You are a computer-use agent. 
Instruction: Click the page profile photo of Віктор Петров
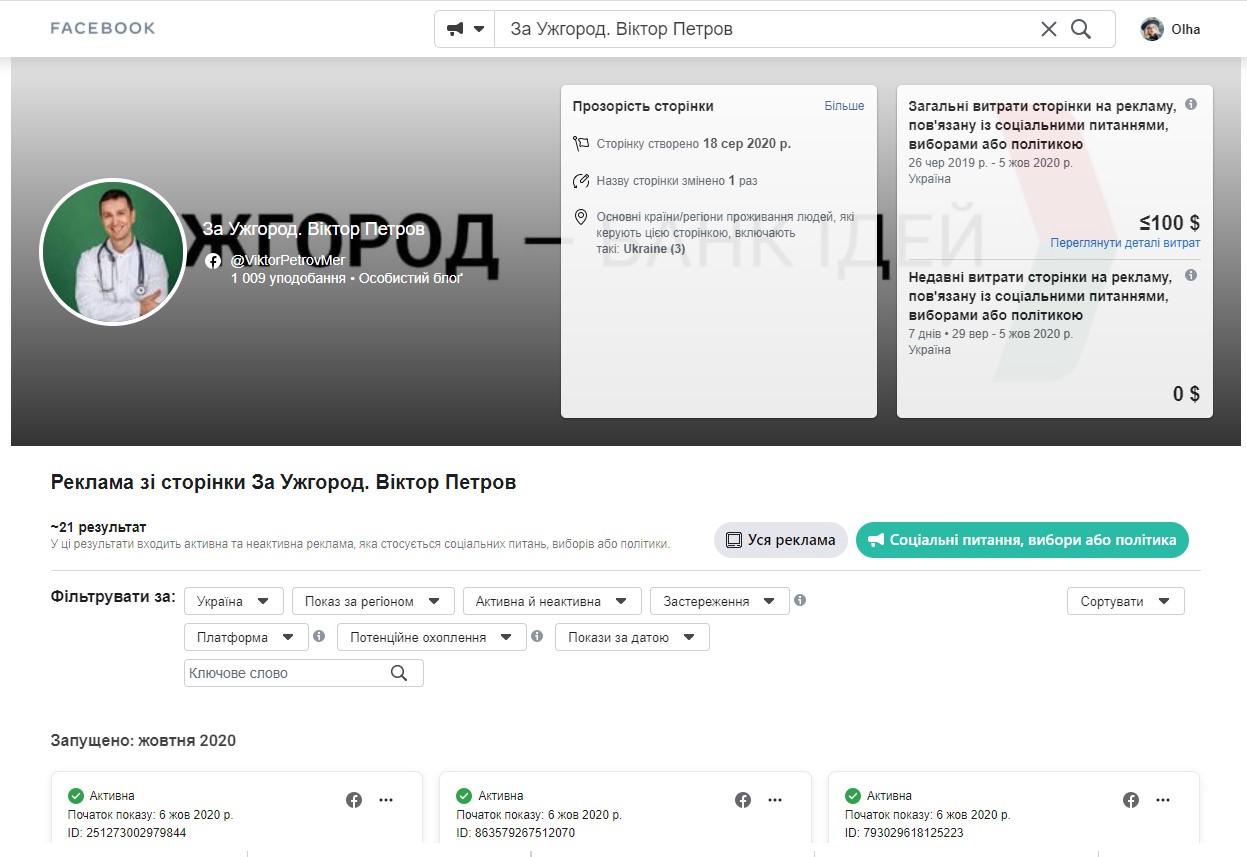point(113,252)
